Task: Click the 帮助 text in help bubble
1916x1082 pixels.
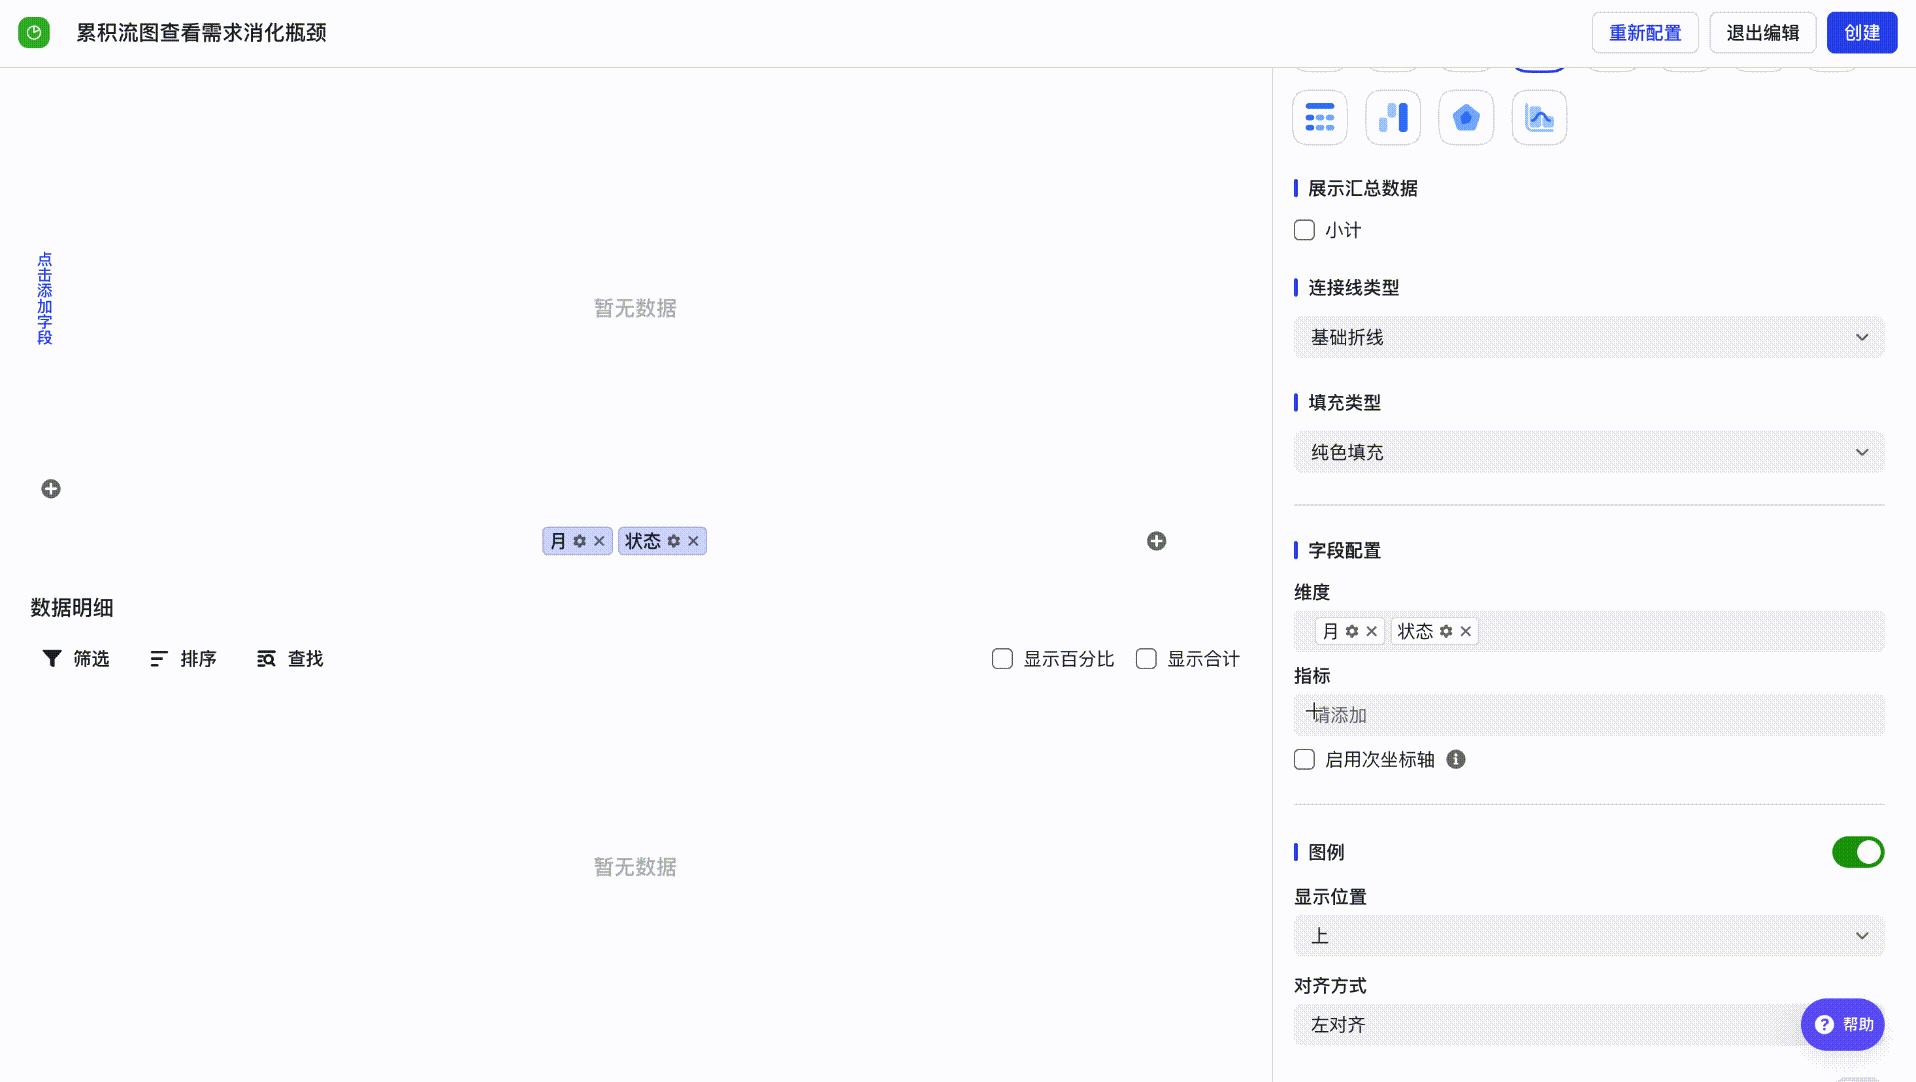Action: (x=1858, y=1025)
